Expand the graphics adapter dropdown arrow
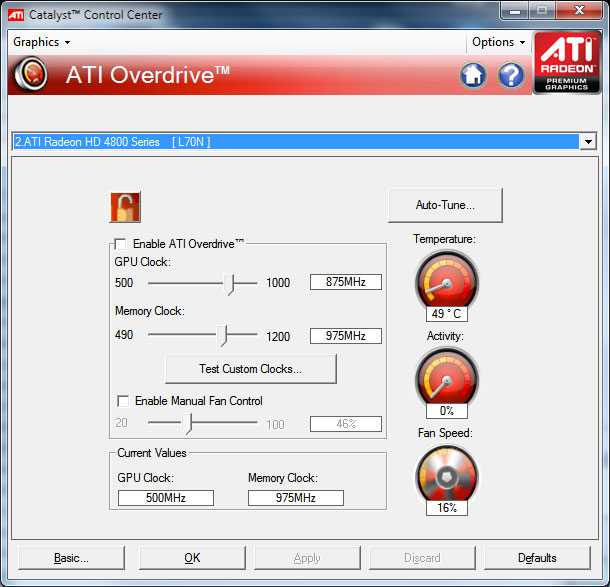610x587 pixels. [x=588, y=142]
